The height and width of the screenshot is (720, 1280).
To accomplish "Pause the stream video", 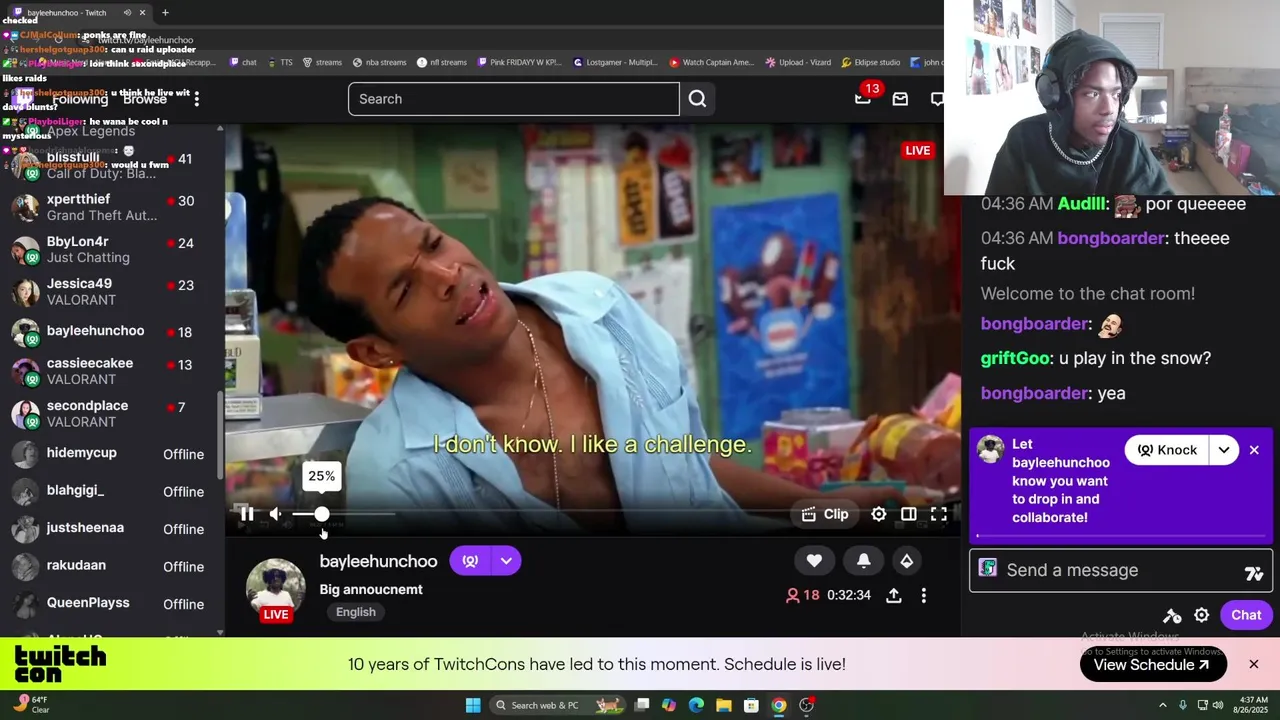I will click(x=246, y=514).
